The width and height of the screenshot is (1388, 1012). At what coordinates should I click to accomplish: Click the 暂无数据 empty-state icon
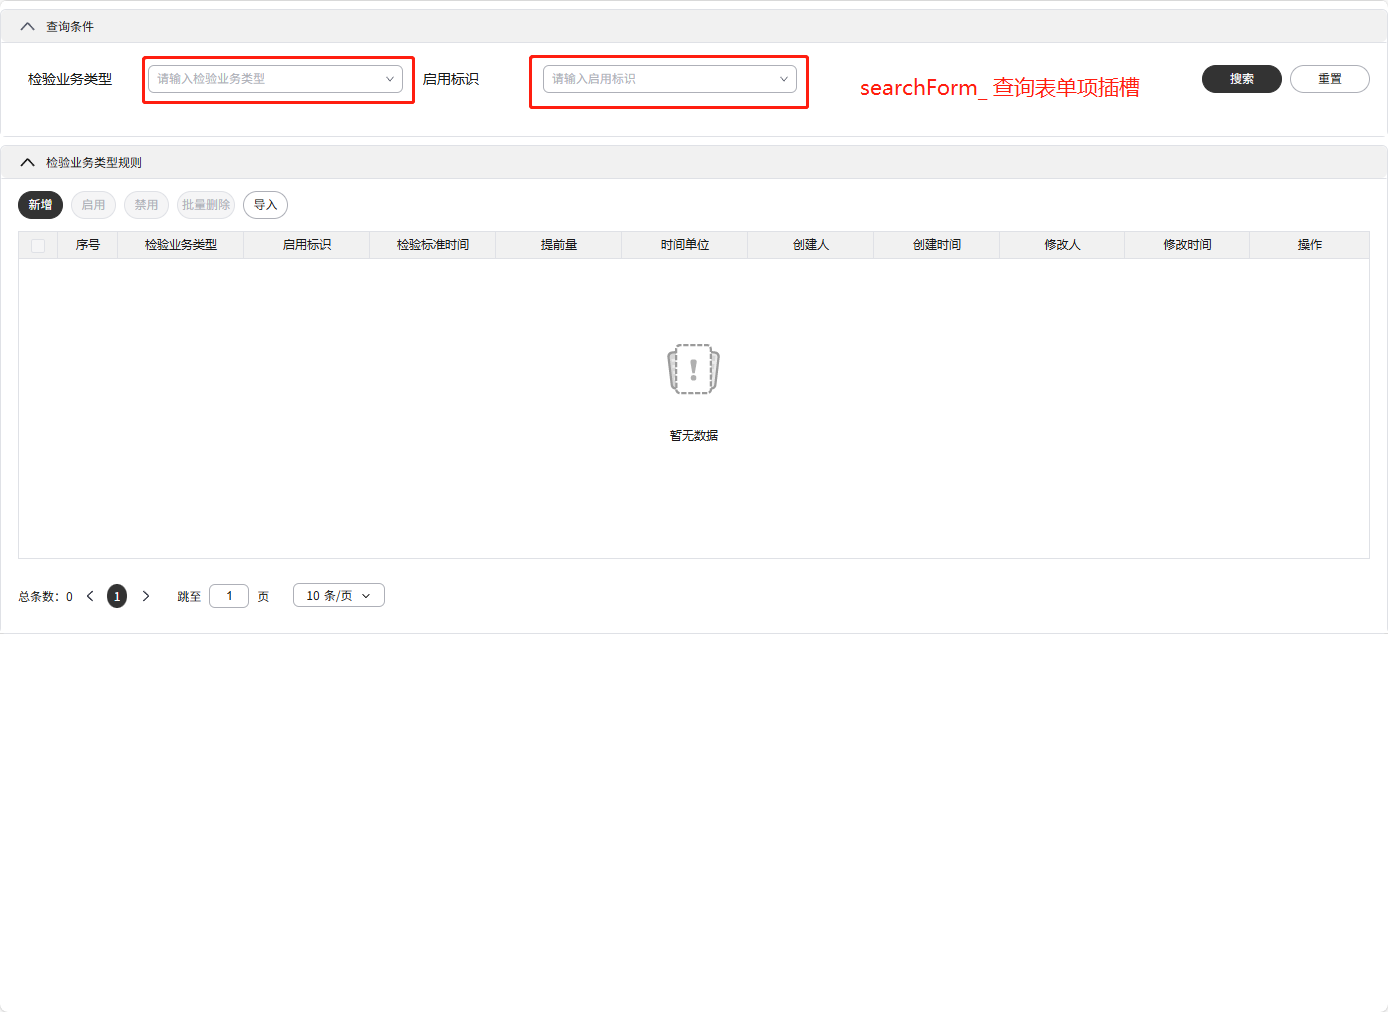(x=693, y=368)
